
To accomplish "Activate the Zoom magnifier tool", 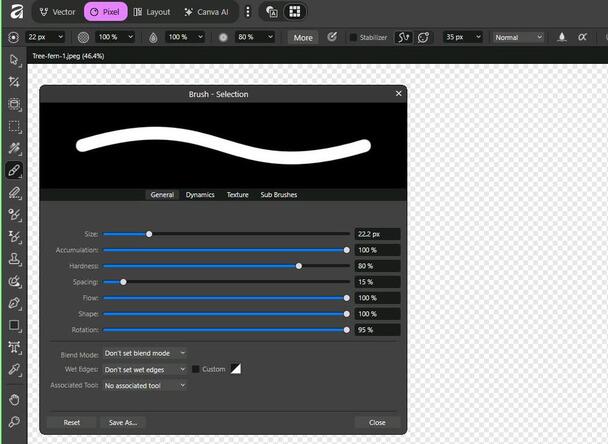I will 14,420.
